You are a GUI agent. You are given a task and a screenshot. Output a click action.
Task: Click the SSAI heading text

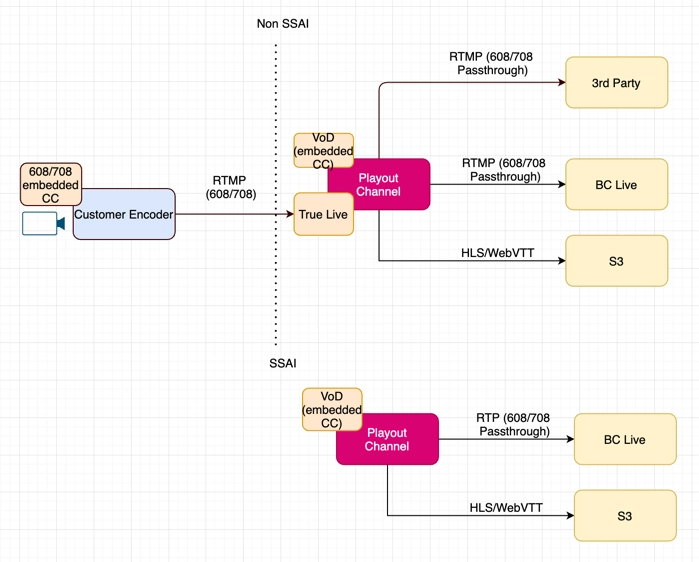[283, 363]
